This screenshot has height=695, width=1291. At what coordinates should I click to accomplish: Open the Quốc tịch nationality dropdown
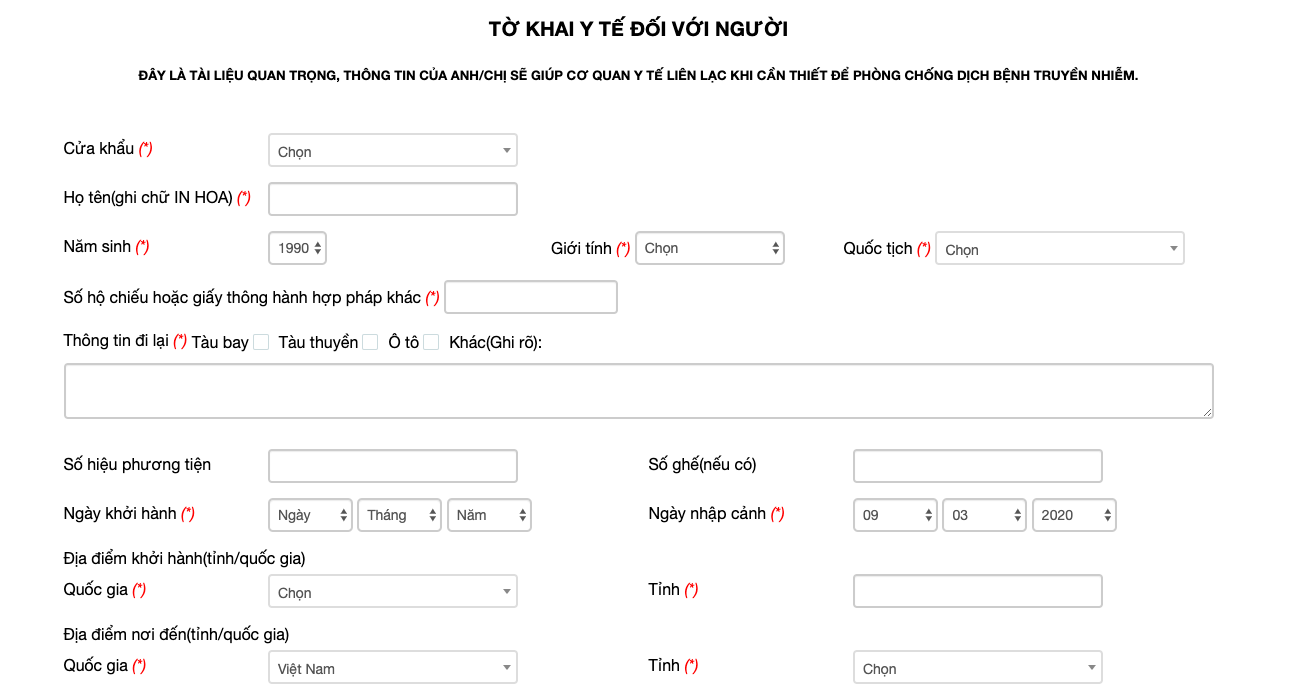(x=1059, y=248)
